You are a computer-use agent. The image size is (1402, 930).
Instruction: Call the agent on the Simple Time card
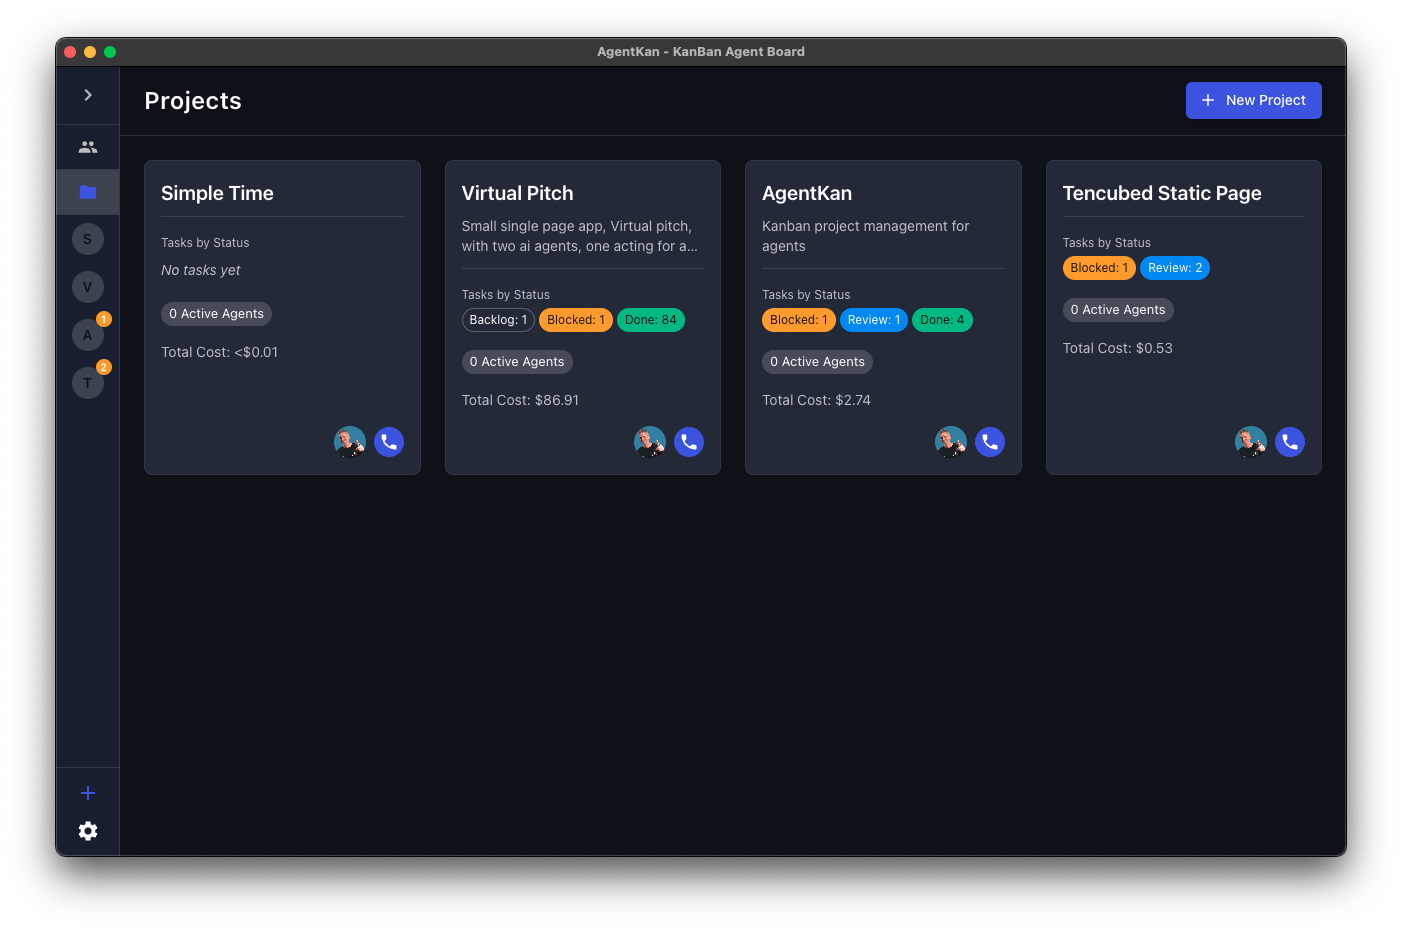click(389, 441)
